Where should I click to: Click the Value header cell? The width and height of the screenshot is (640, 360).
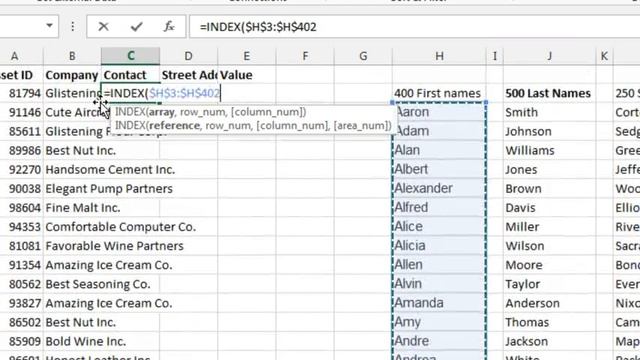point(247,75)
